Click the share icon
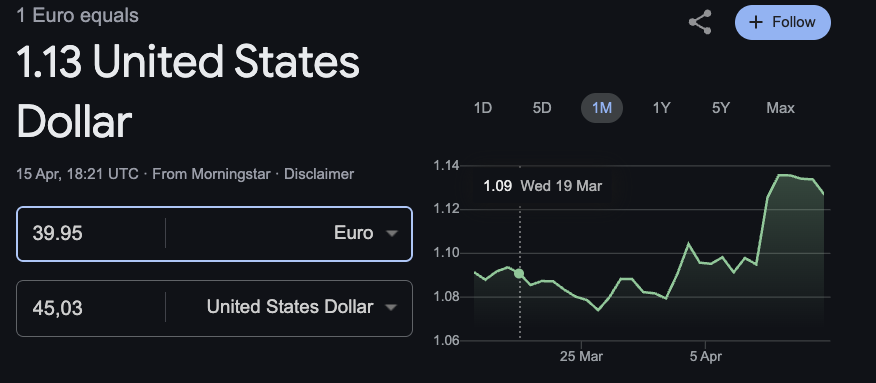The width and height of the screenshot is (876, 383). tap(699, 22)
